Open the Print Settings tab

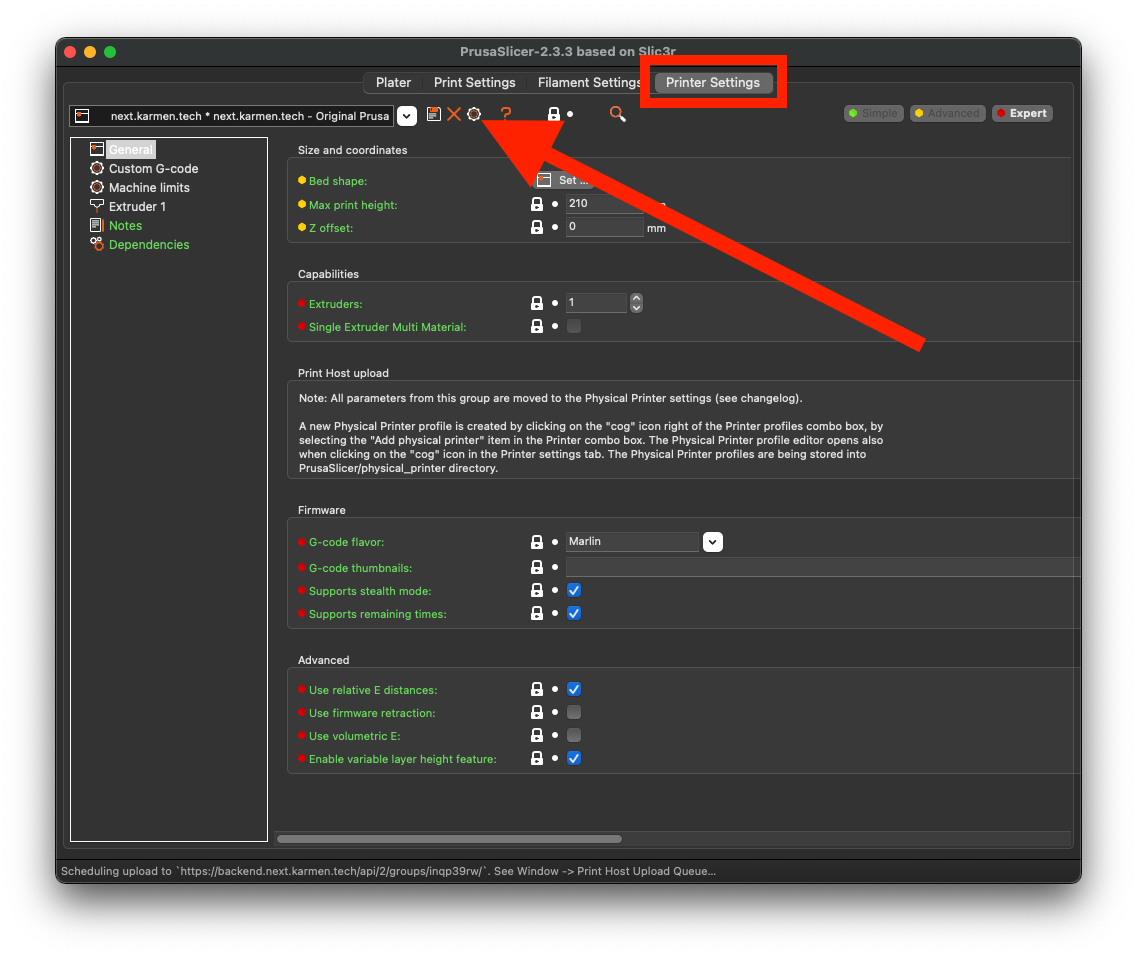pyautogui.click(x=474, y=83)
